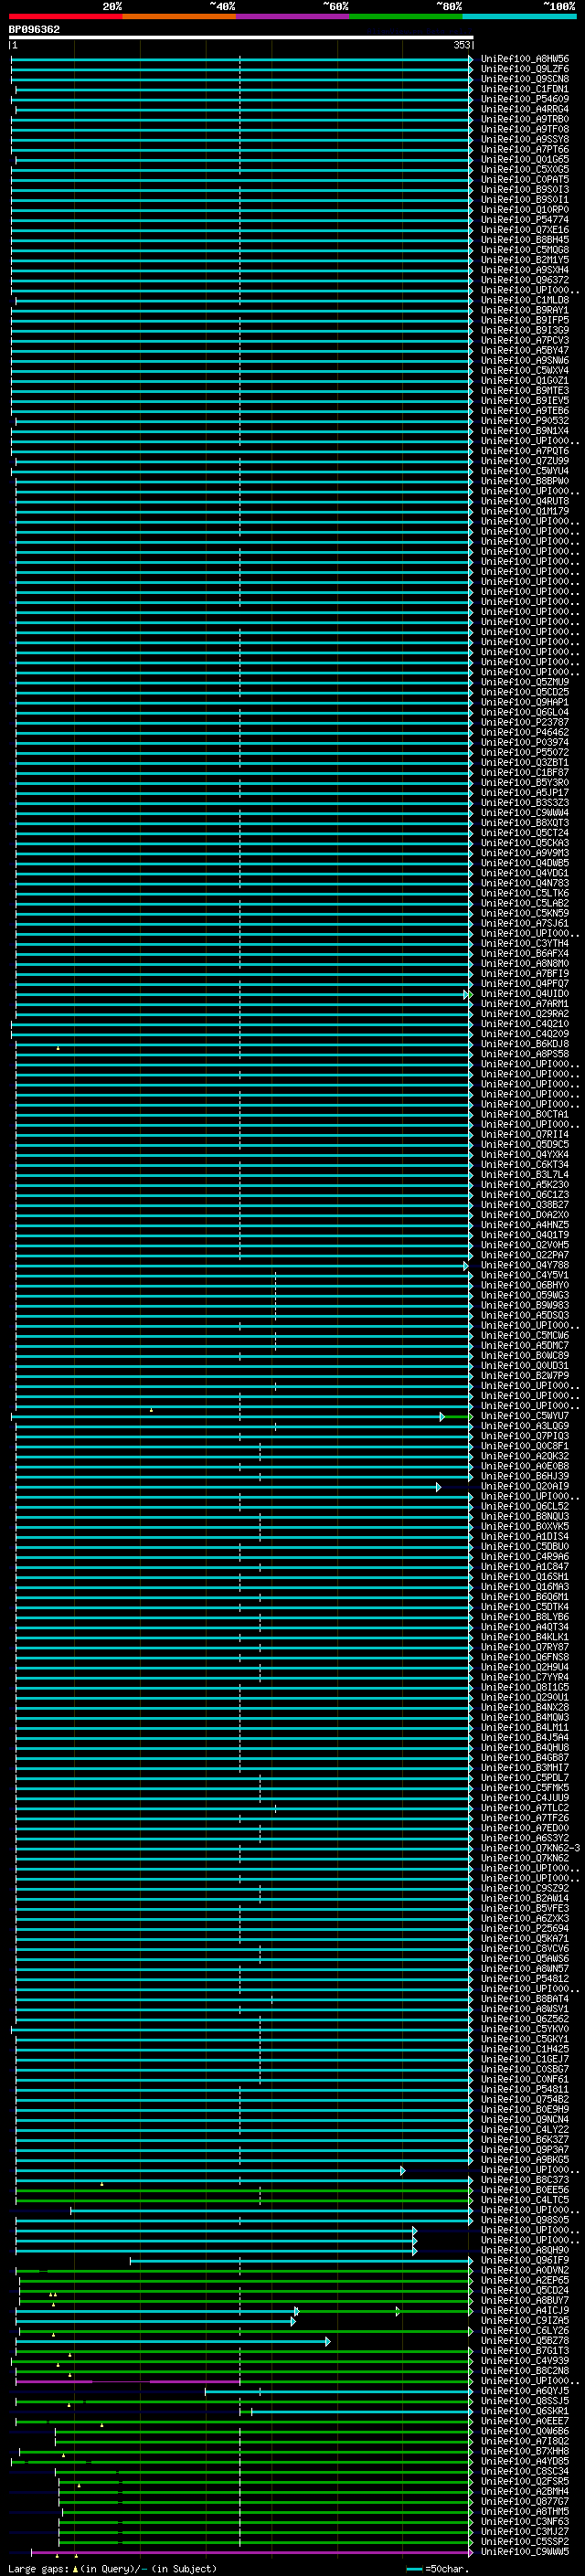Select hit UniRef100_A7I8Q2
585x2576 pixels.
[525, 2441]
